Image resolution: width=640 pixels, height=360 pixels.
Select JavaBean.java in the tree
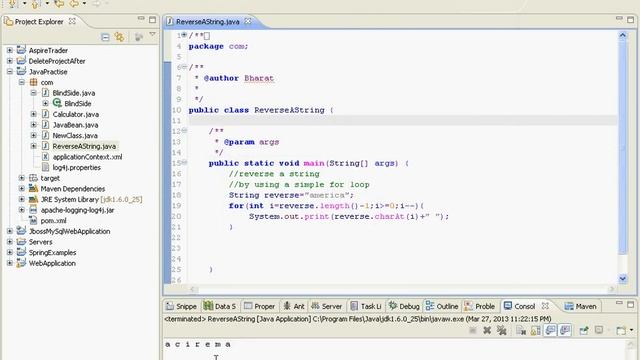coord(75,125)
